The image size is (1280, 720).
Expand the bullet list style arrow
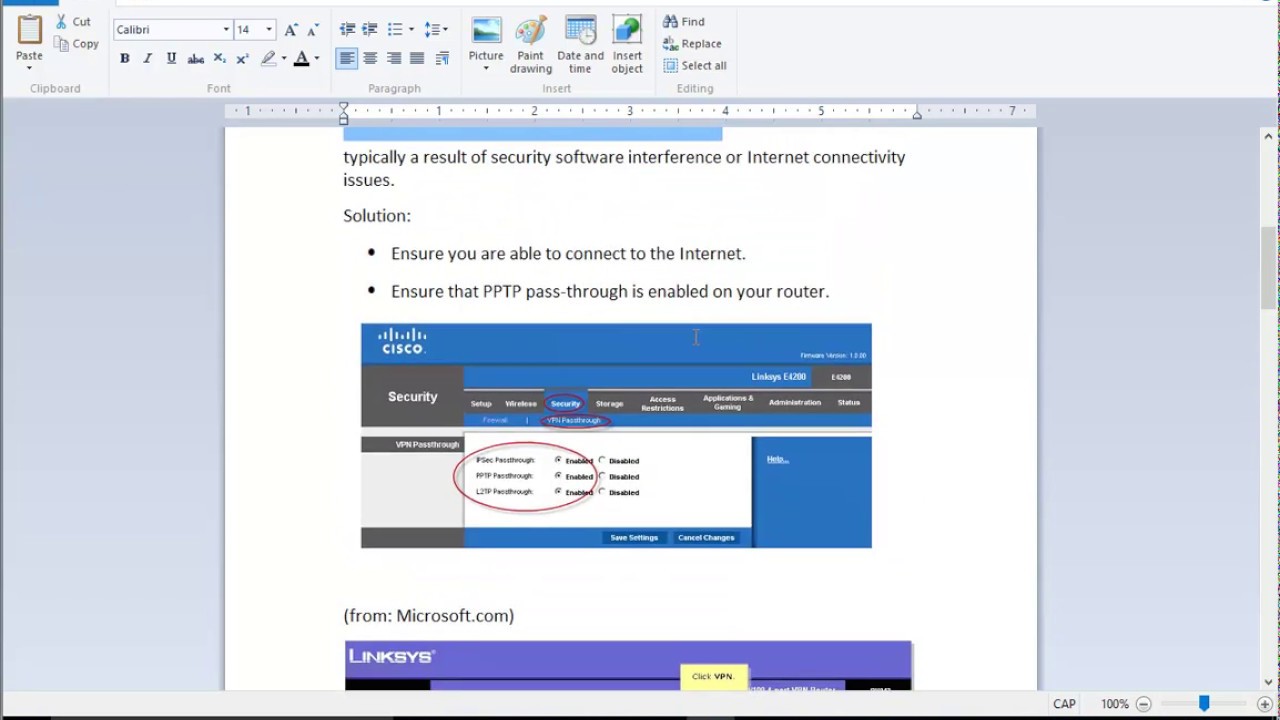coord(411,30)
